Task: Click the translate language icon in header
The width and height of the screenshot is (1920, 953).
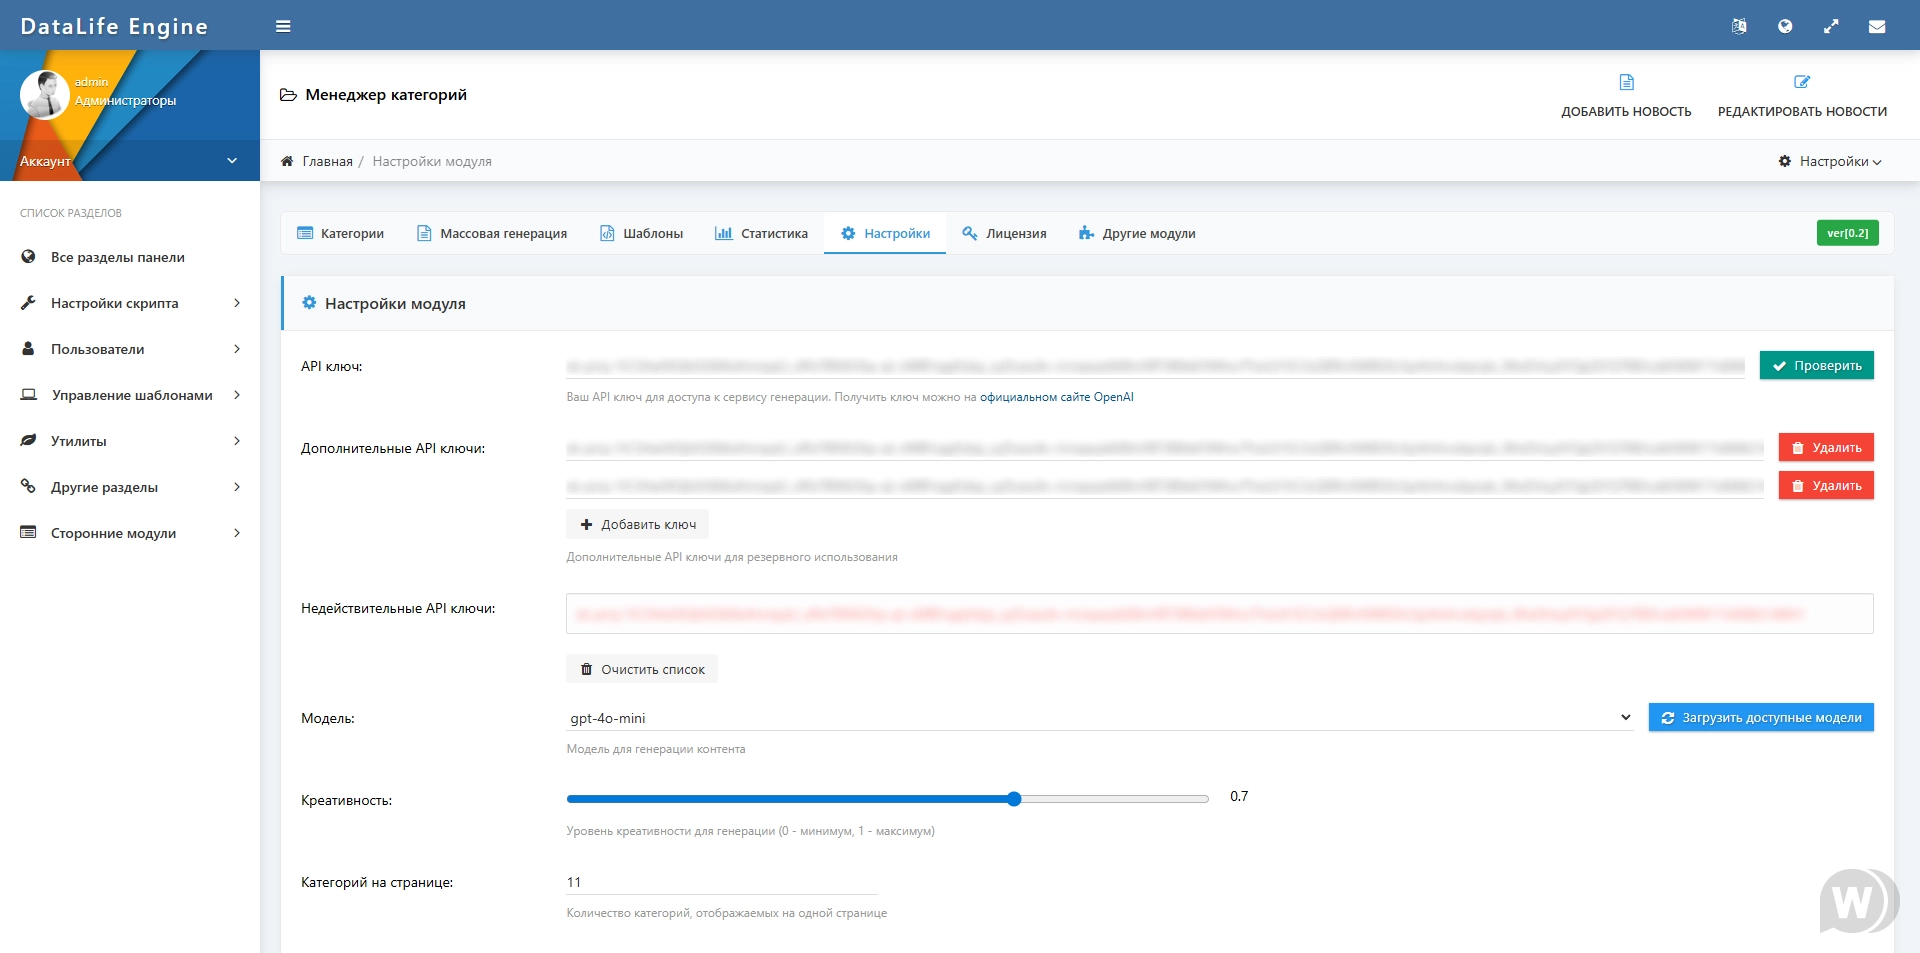Action: 1739,27
